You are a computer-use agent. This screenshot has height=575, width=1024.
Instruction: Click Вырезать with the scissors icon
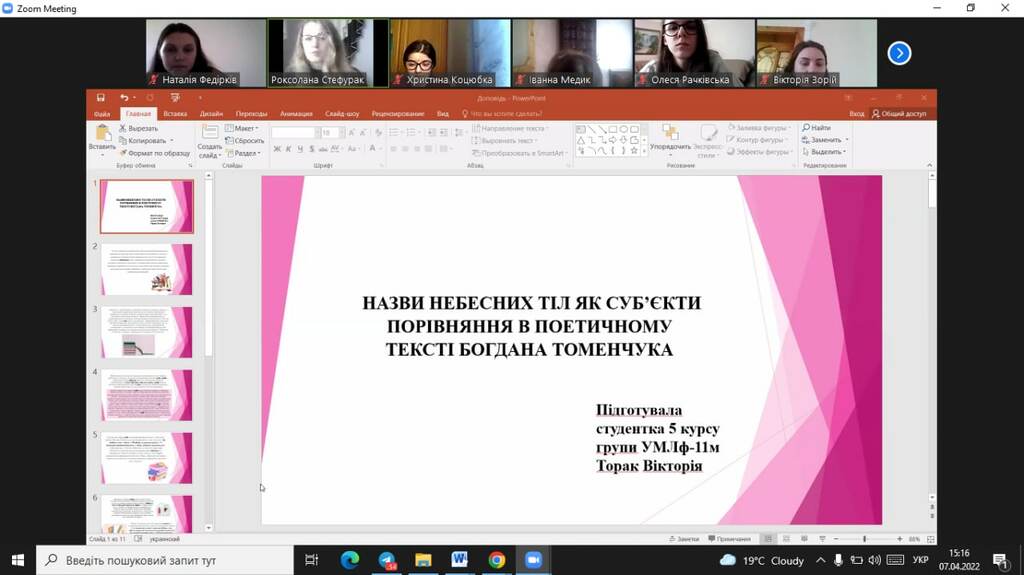point(138,129)
